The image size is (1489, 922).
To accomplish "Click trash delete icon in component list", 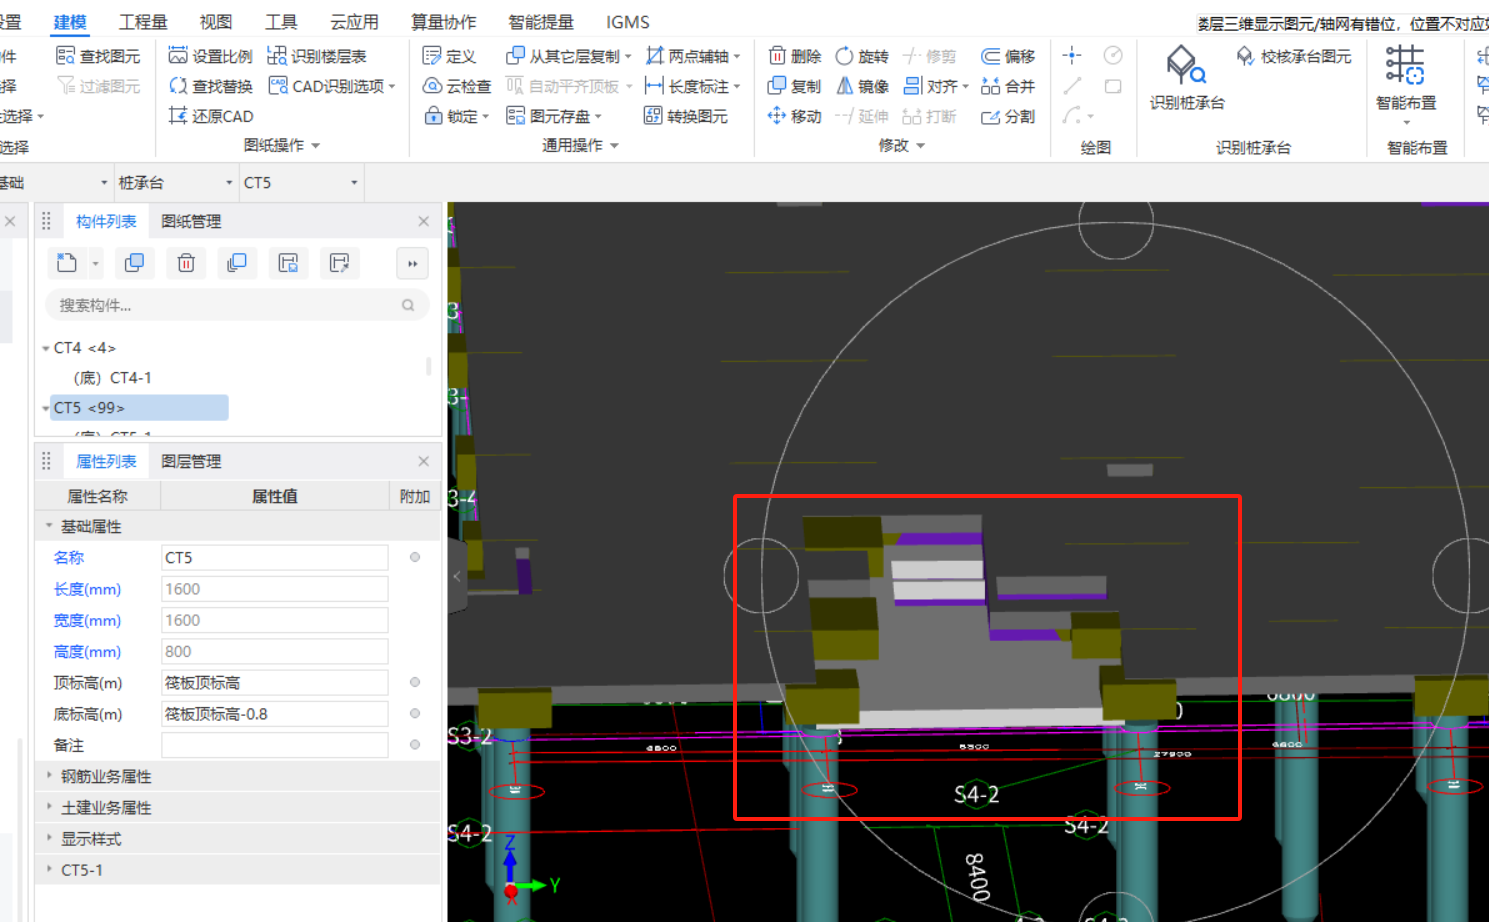I will click(186, 263).
